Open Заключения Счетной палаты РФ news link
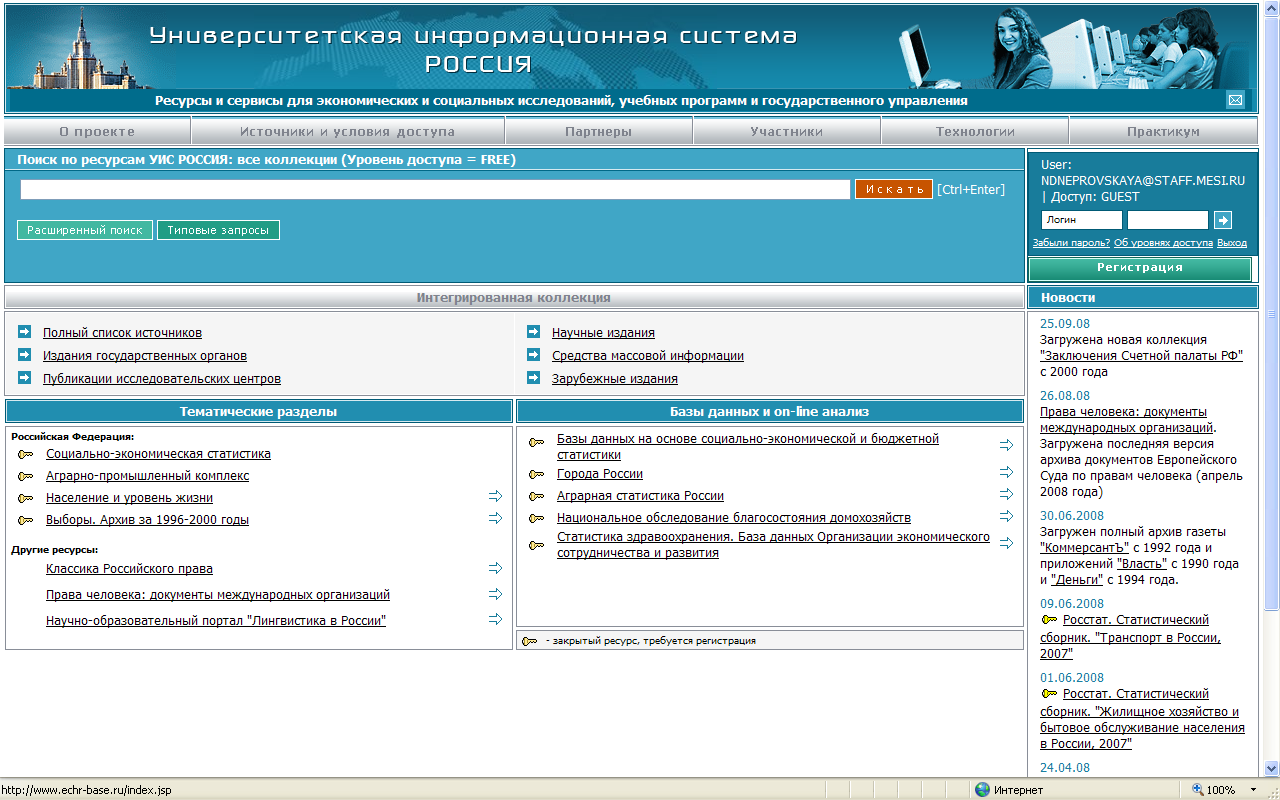This screenshot has height=800, width=1280. click(x=1141, y=356)
